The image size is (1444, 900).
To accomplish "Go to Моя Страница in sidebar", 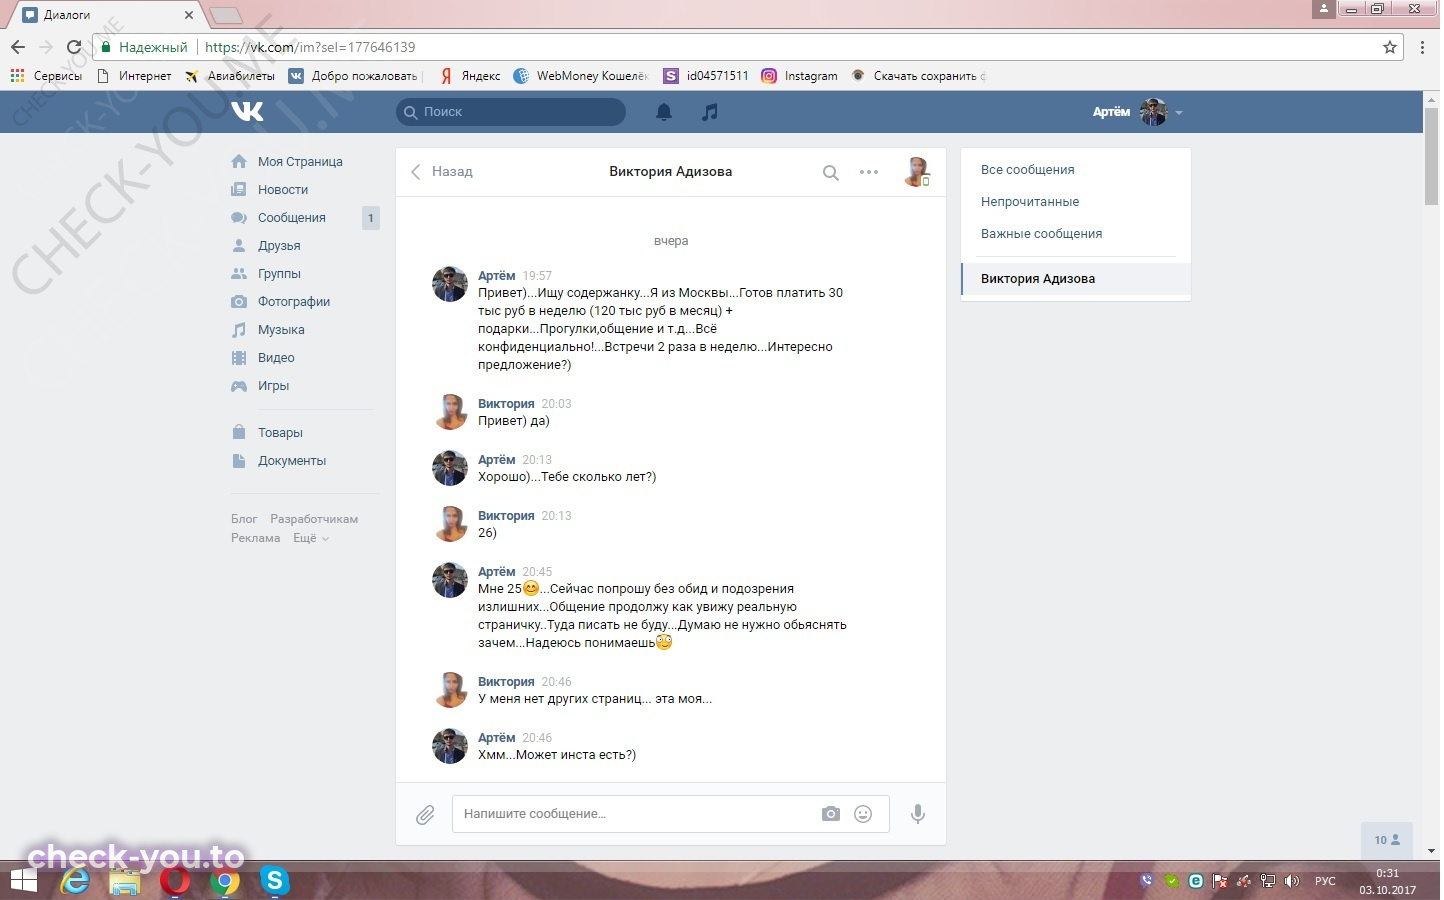I will 300,161.
